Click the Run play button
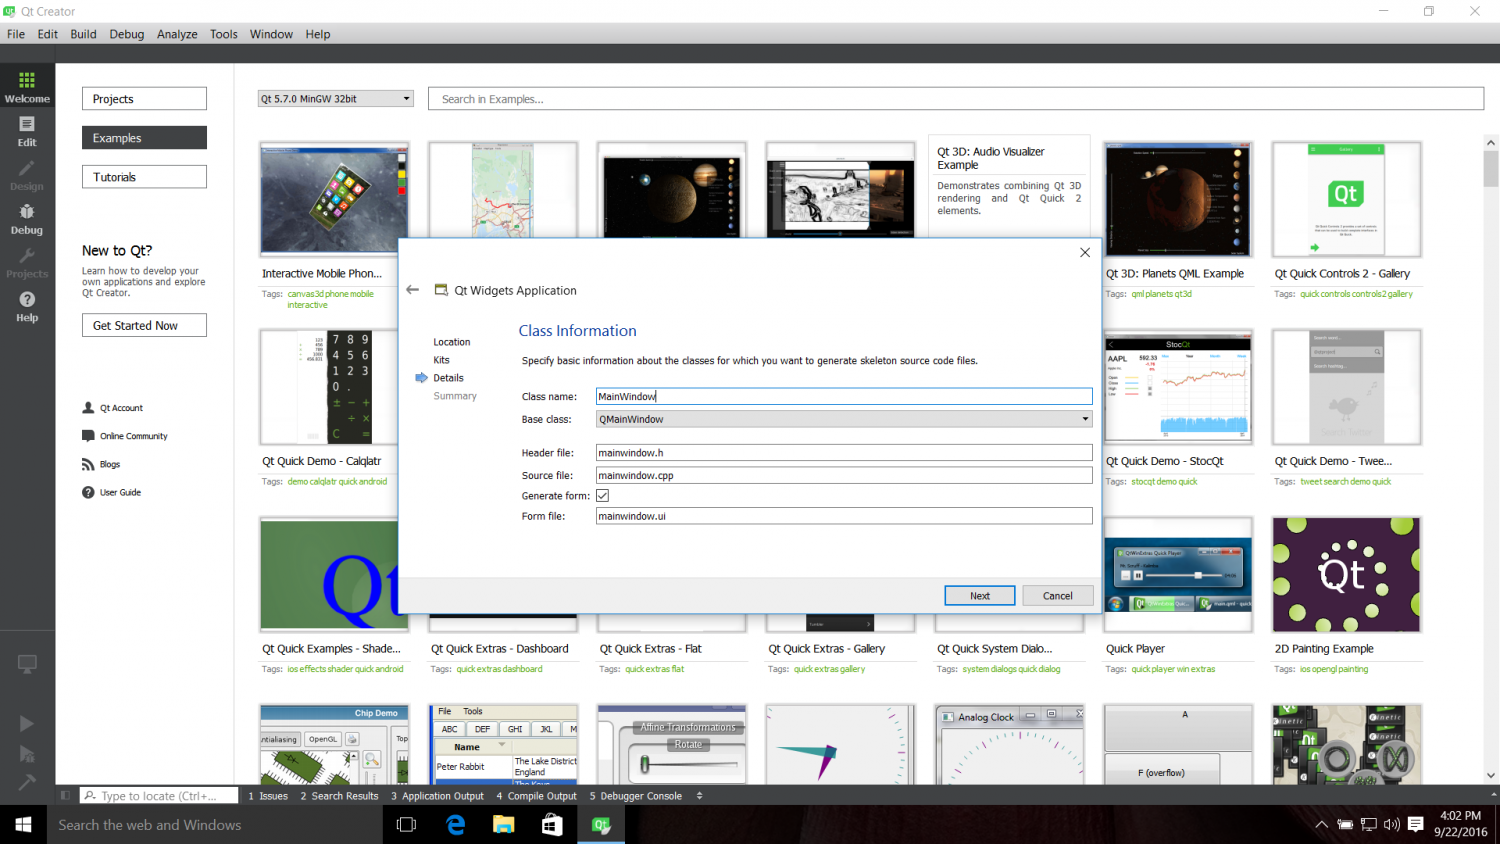Viewport: 1500px width, 844px height. 27,723
